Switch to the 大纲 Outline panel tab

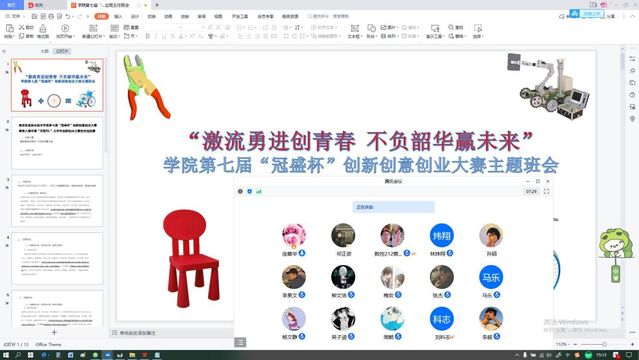tap(44, 51)
